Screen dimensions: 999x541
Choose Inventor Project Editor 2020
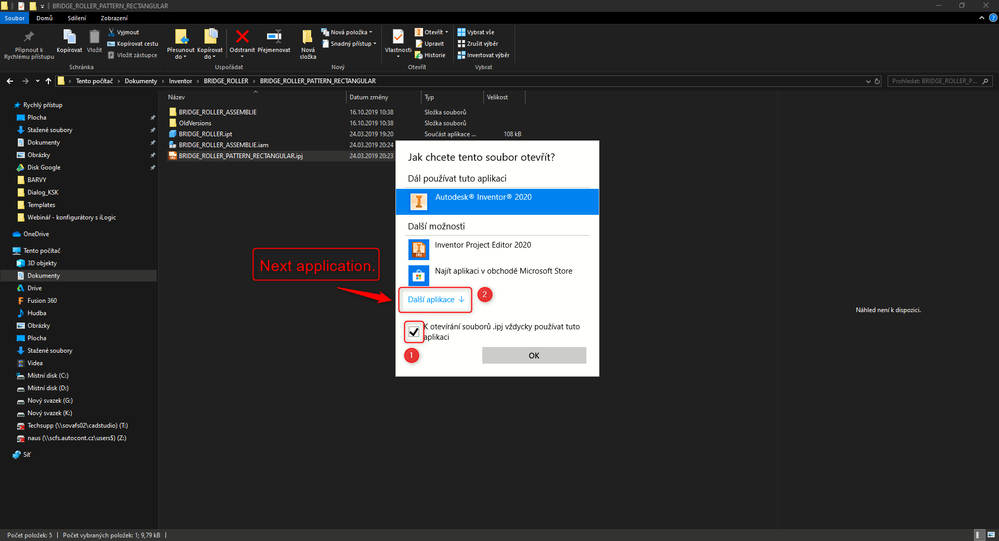[x=497, y=249]
